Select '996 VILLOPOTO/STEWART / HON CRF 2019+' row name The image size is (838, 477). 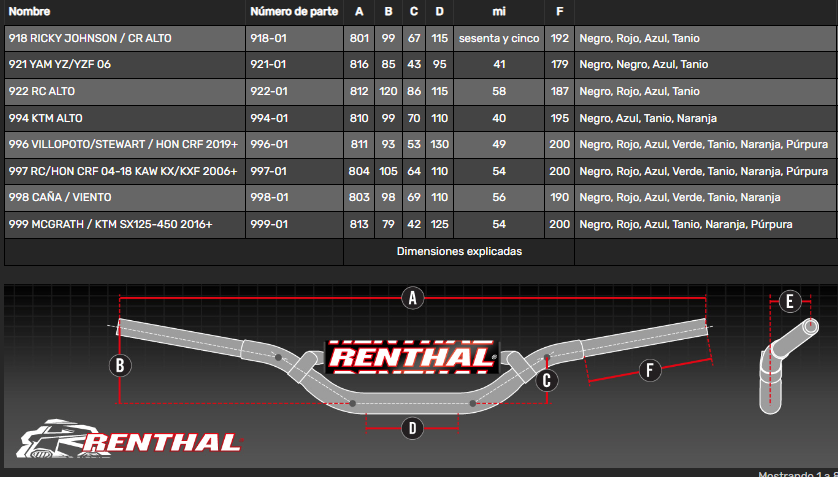pos(123,144)
